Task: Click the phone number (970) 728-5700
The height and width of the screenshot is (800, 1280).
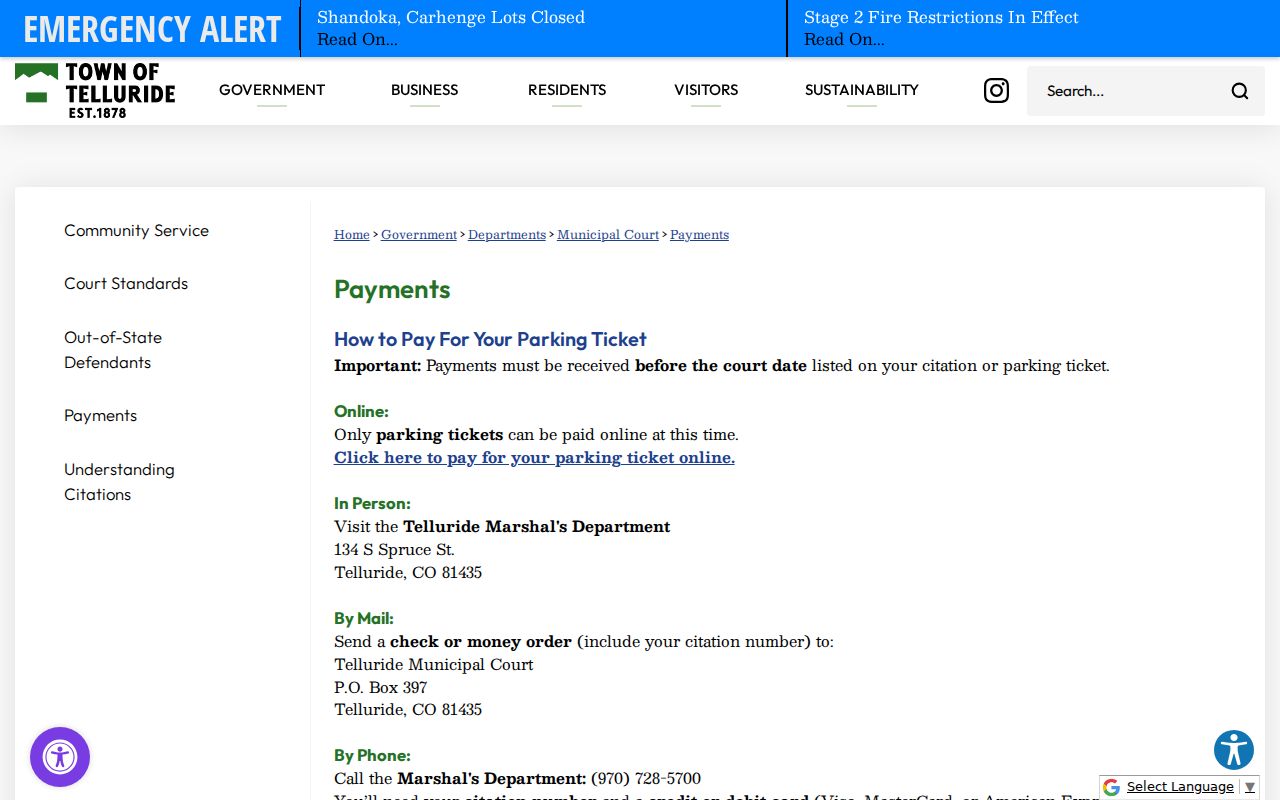Action: click(x=646, y=779)
